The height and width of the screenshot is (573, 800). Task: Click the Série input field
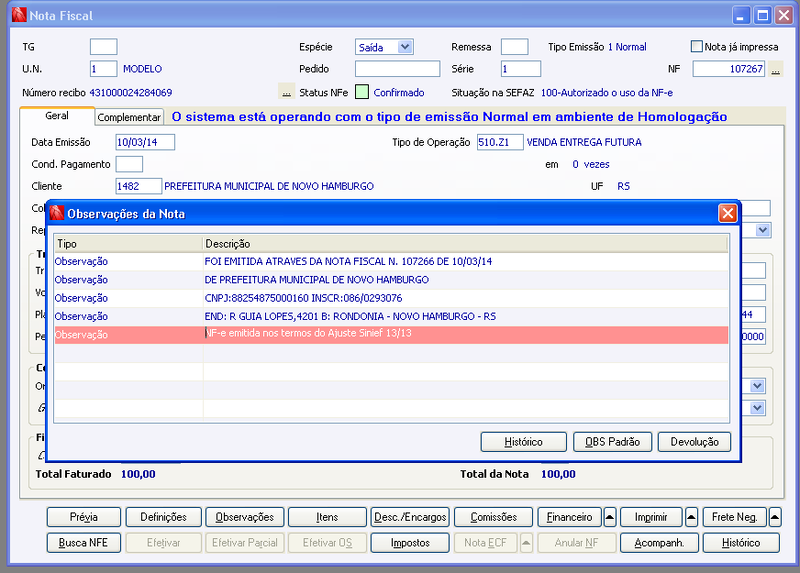pos(521,69)
